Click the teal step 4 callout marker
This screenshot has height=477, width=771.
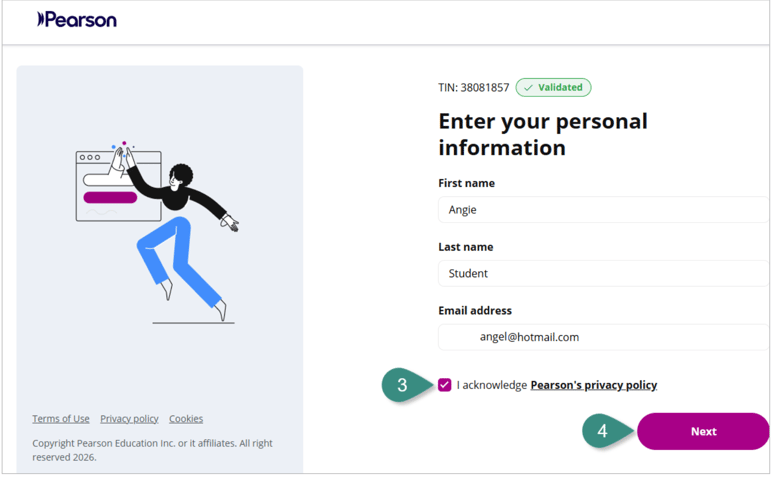click(607, 431)
